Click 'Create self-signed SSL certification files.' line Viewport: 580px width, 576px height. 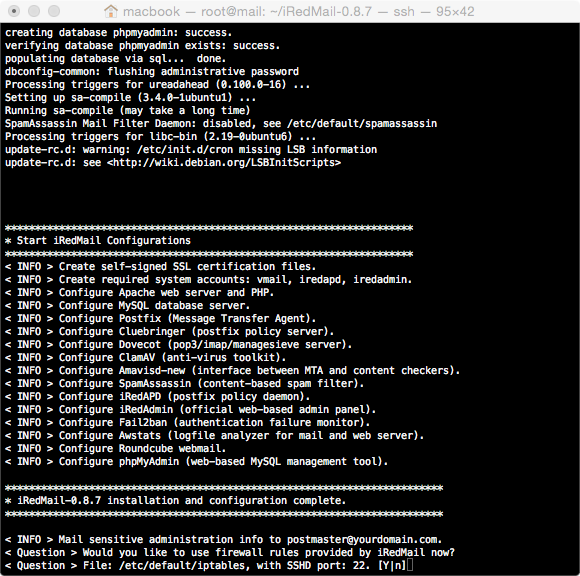(x=160, y=266)
